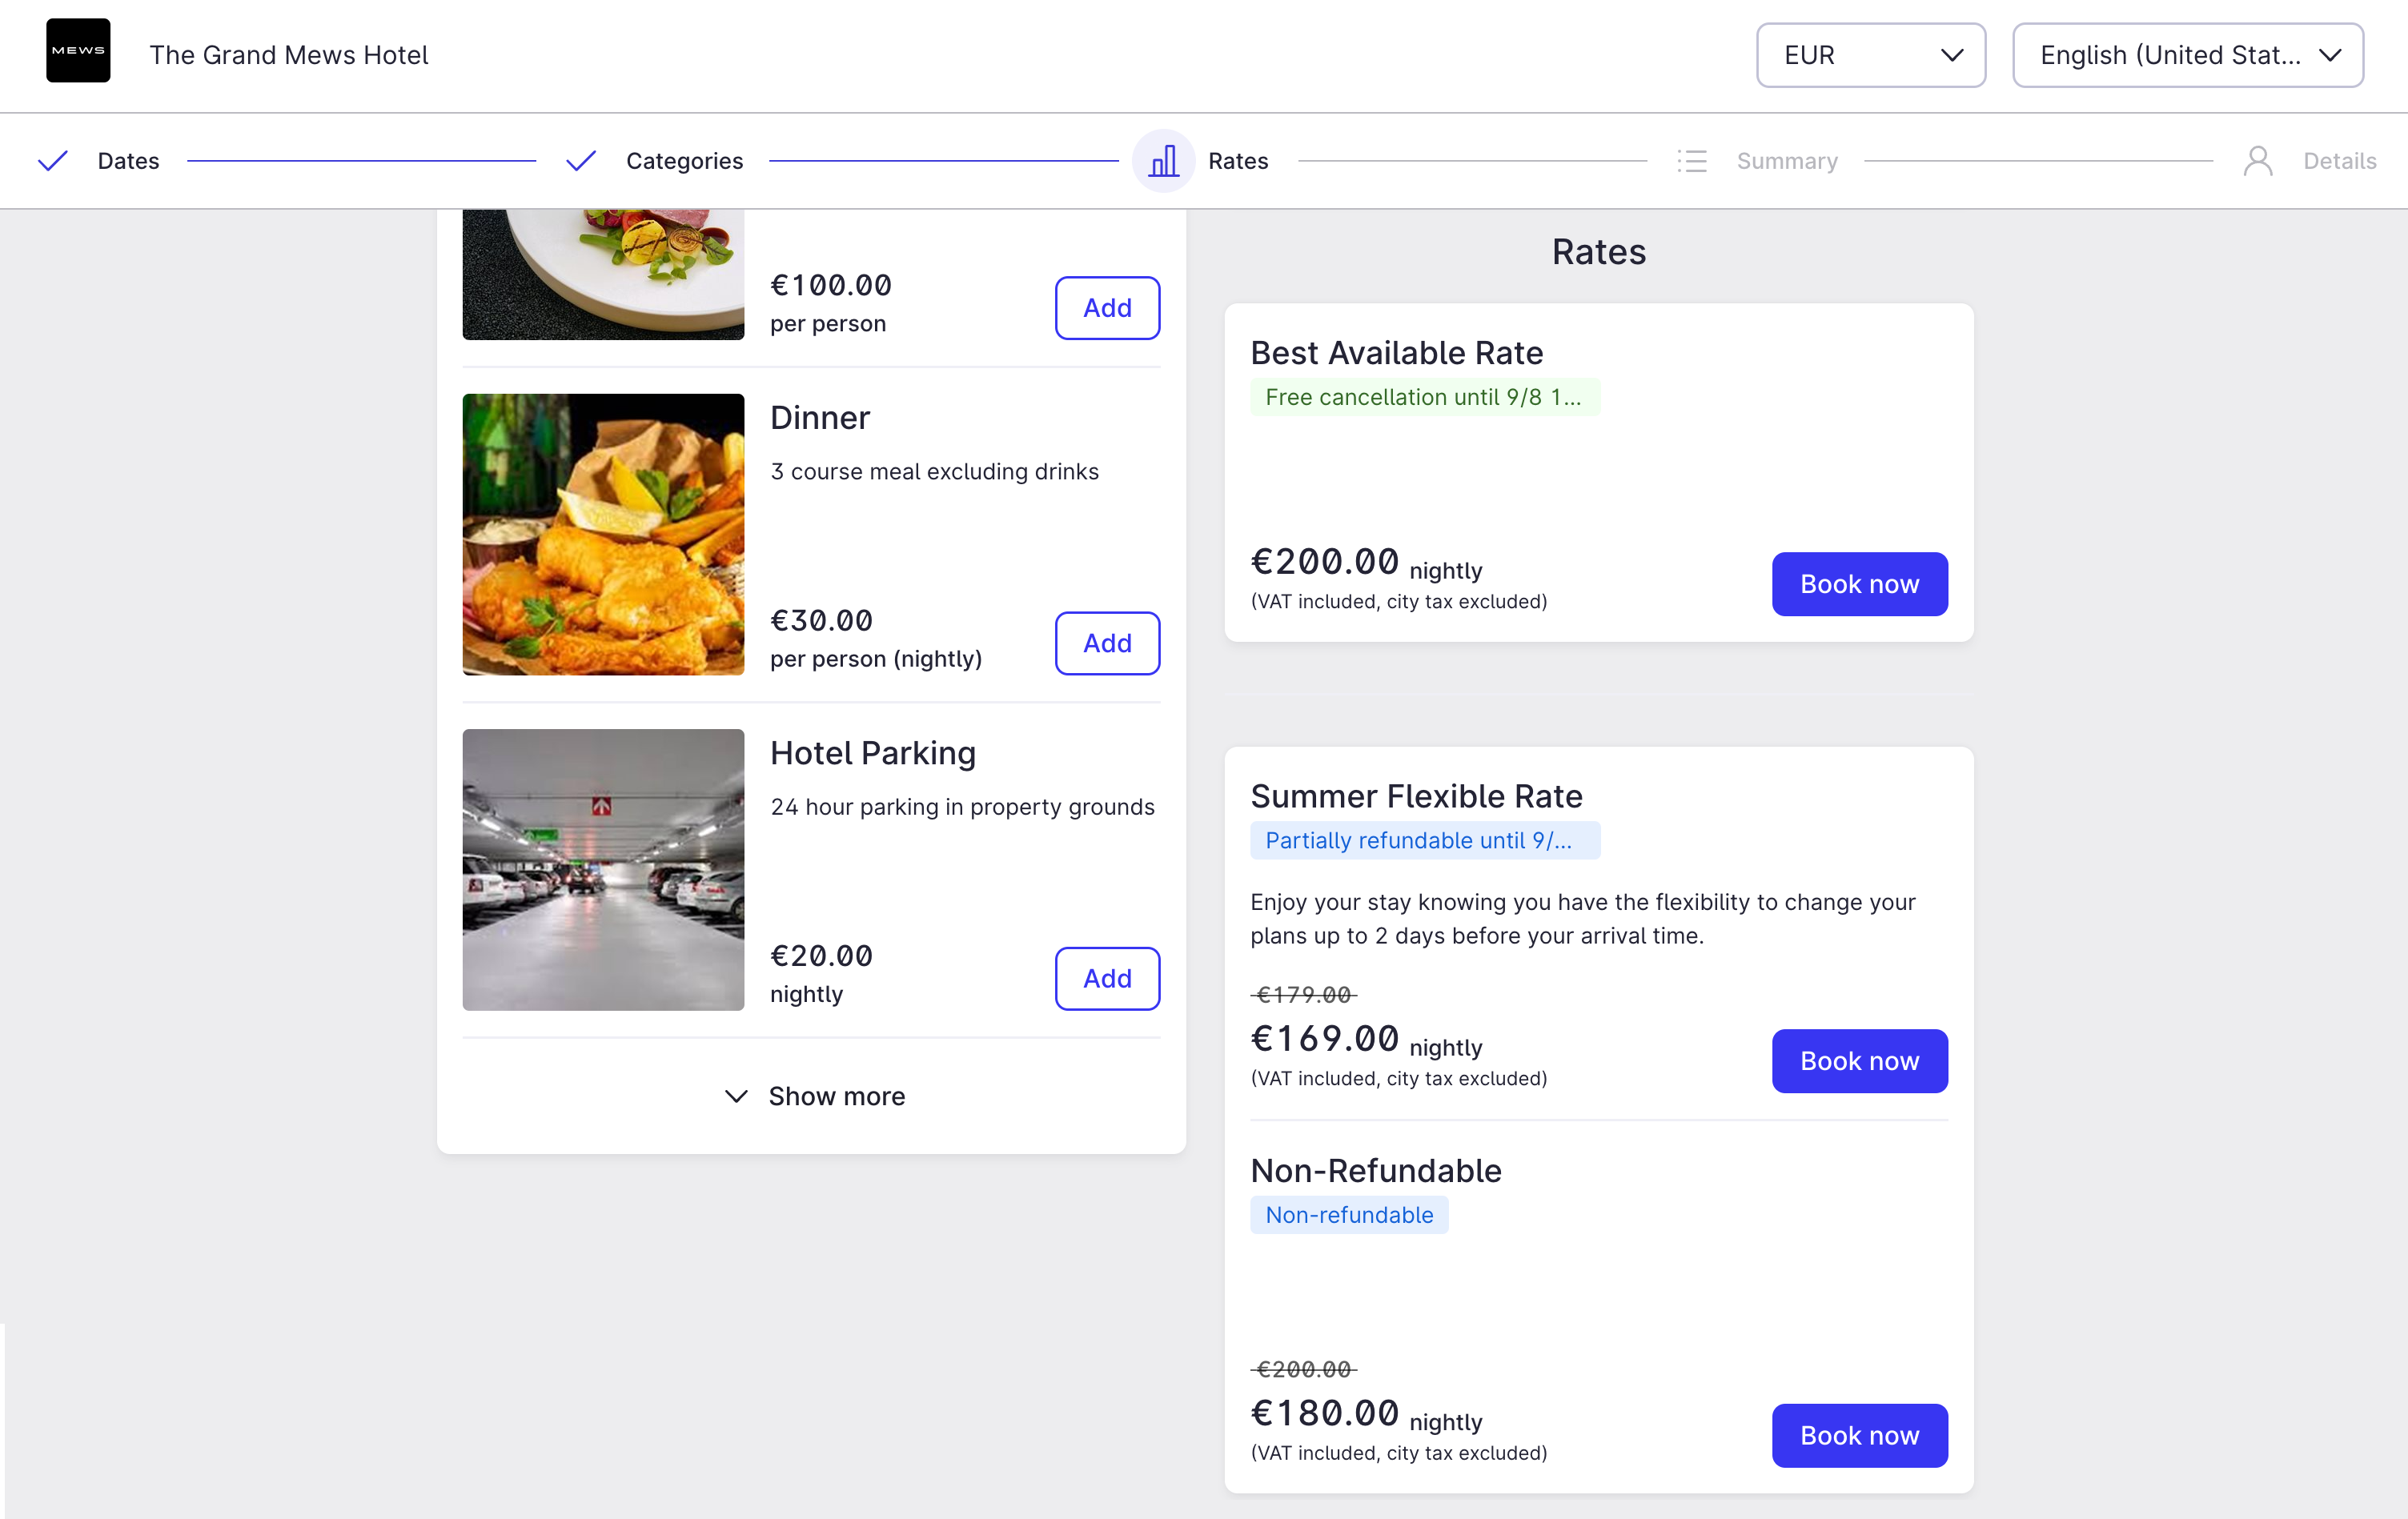Click the Dates step checkmark icon

click(x=52, y=161)
